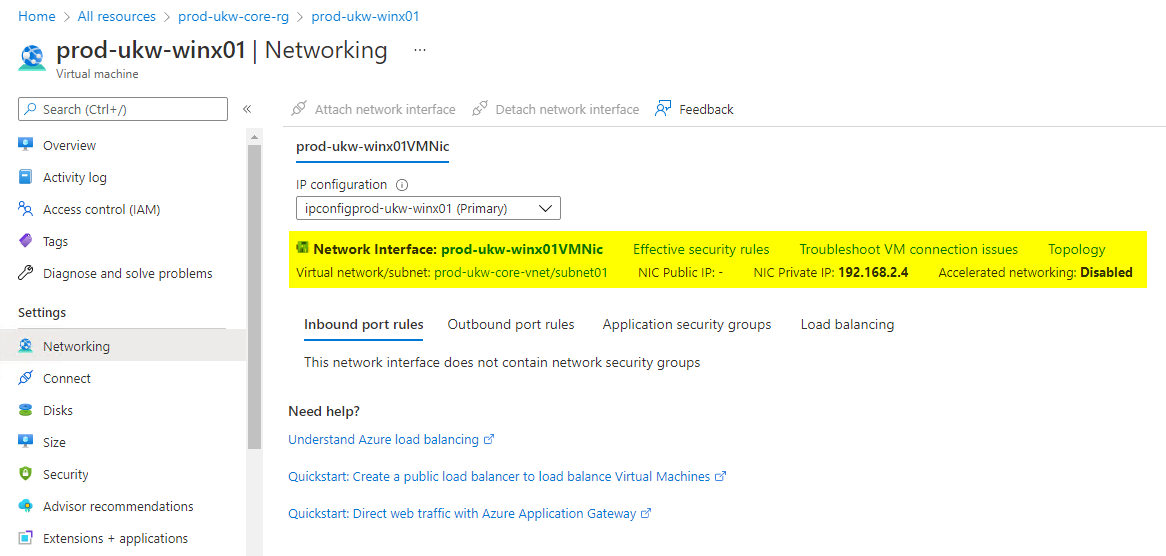Click the Disks icon in Settings
The width and height of the screenshot is (1166, 556).
coord(26,410)
